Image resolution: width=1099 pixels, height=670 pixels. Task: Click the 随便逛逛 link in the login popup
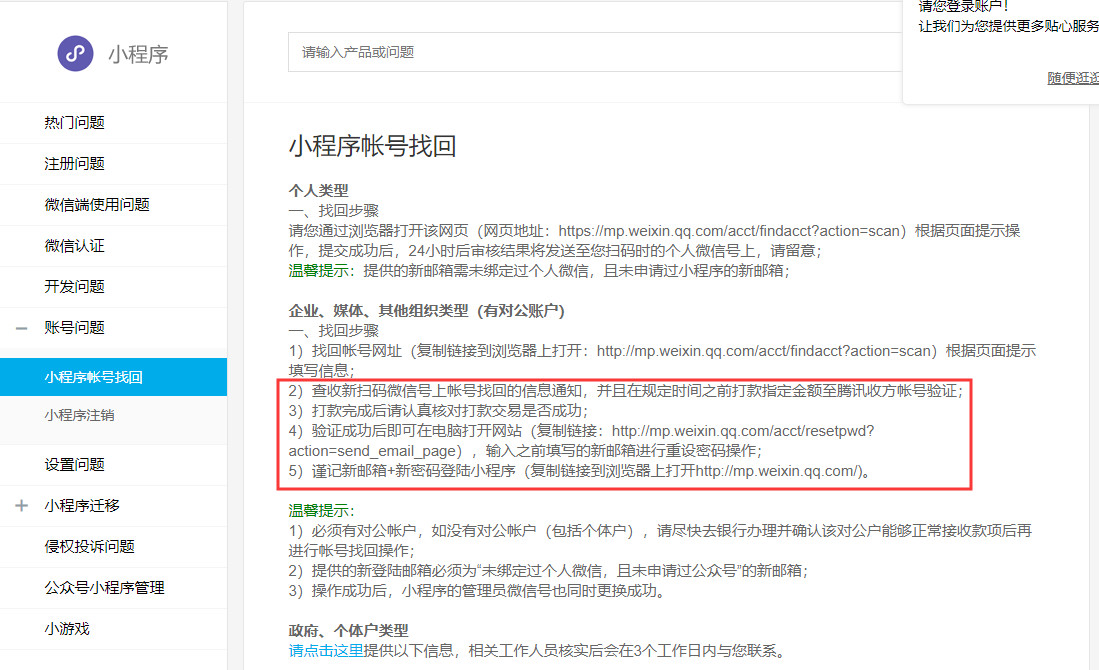click(x=1073, y=78)
